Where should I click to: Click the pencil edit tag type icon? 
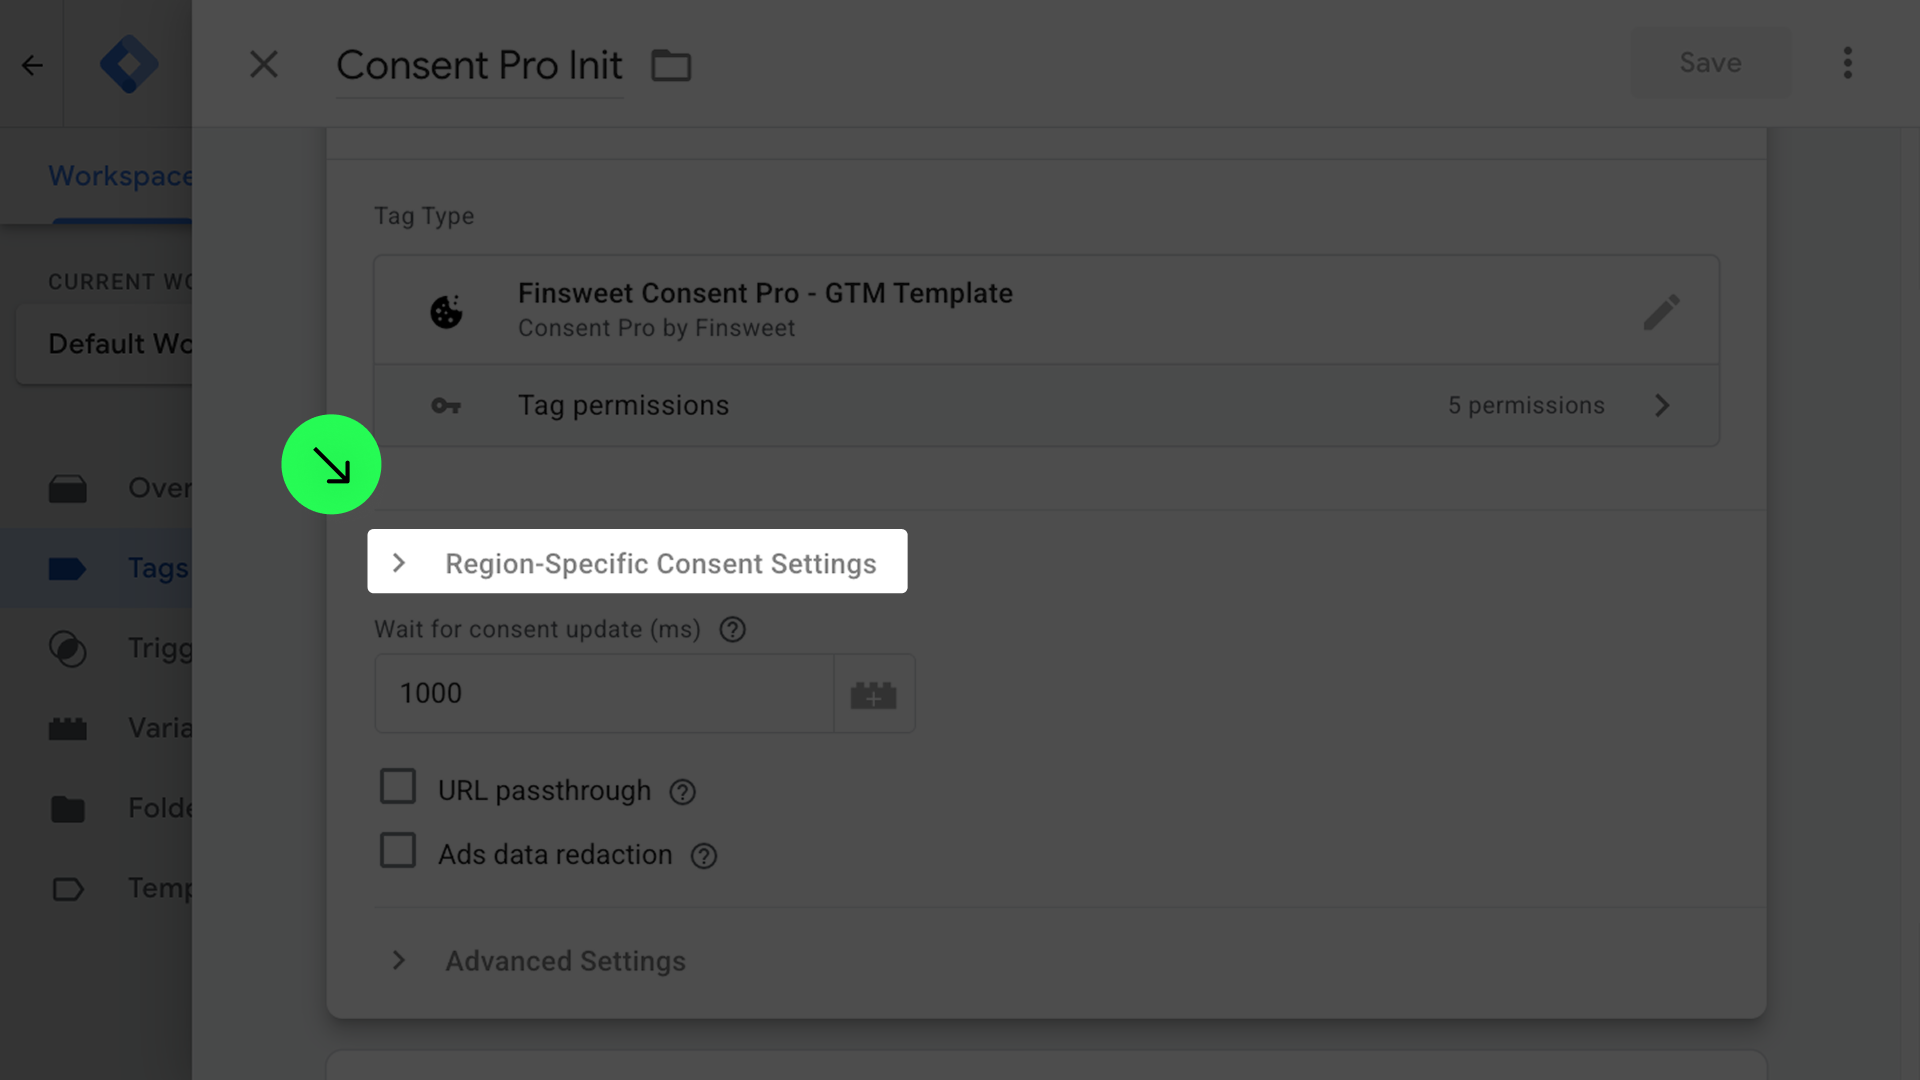[1661, 312]
